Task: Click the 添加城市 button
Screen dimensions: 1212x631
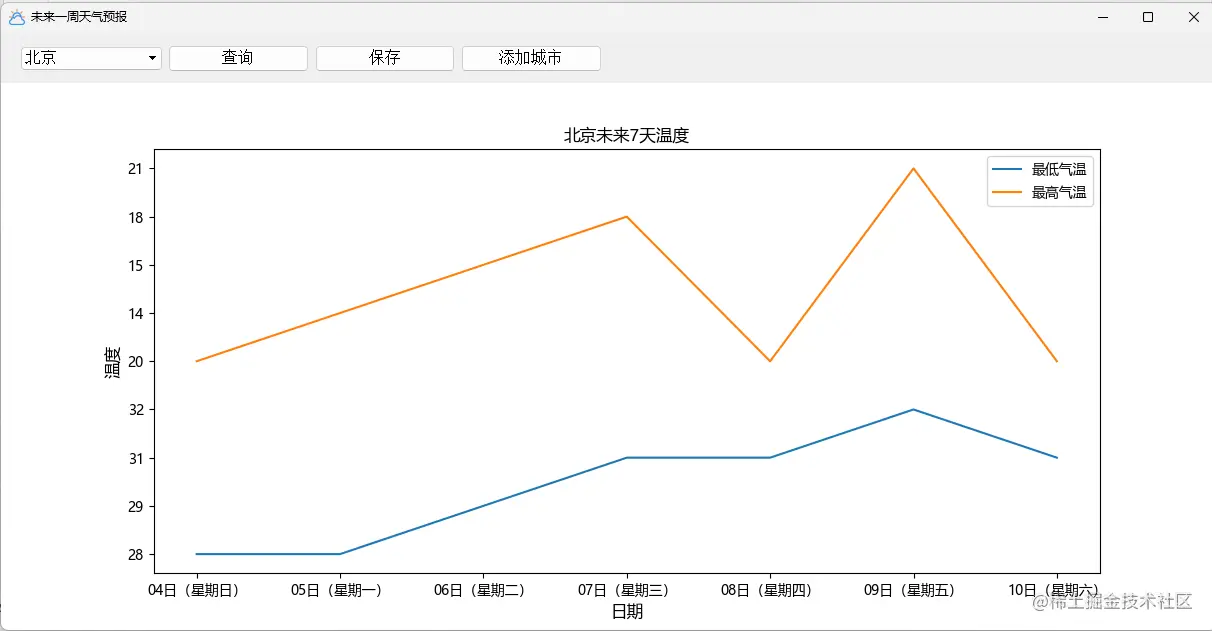Action: coord(531,58)
